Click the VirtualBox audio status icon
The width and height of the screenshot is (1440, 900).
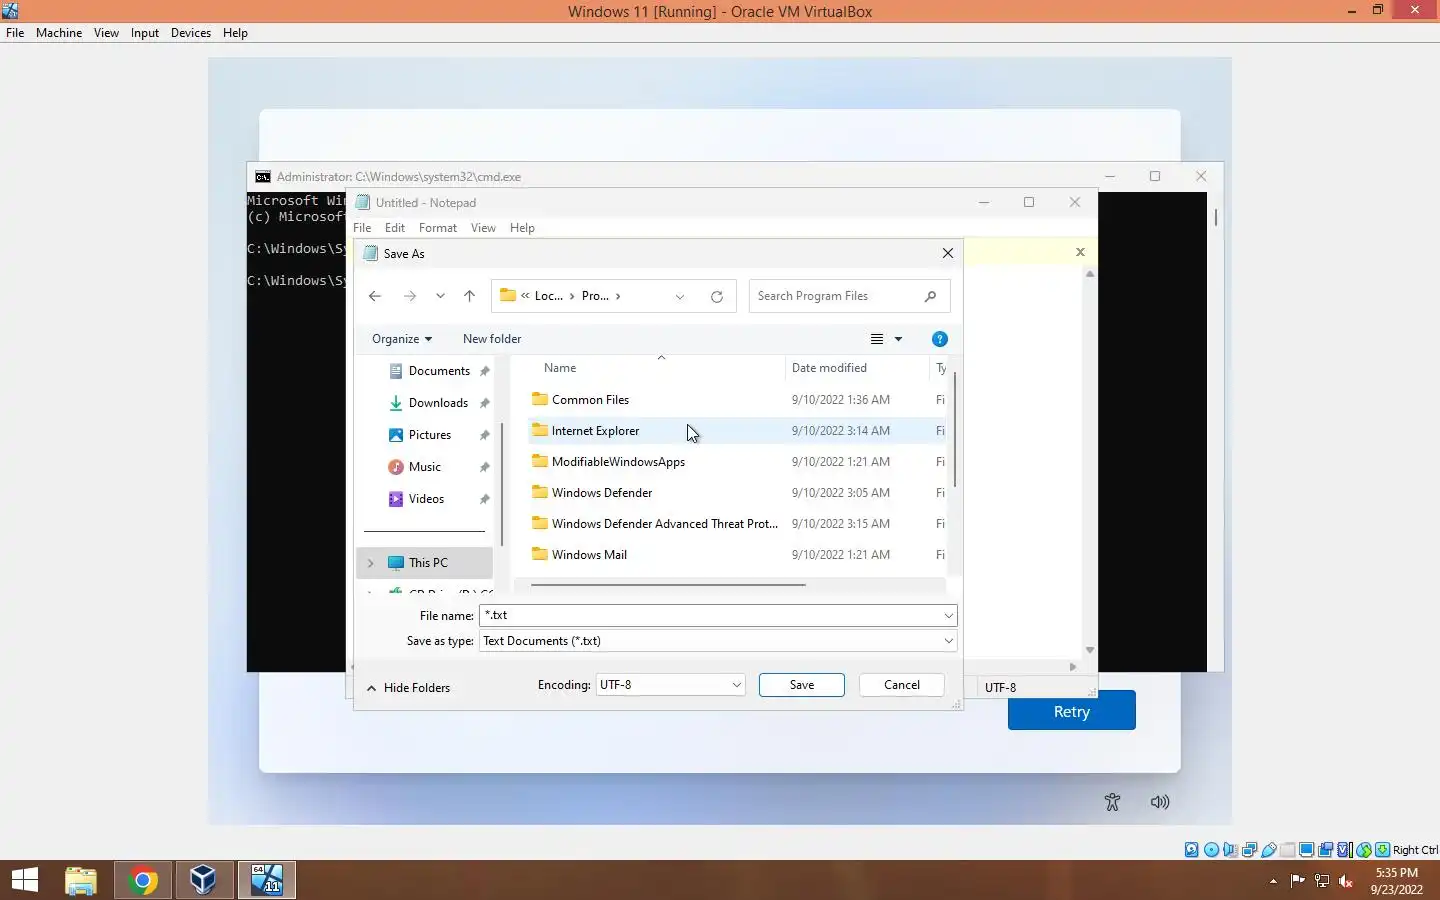pos(1230,850)
